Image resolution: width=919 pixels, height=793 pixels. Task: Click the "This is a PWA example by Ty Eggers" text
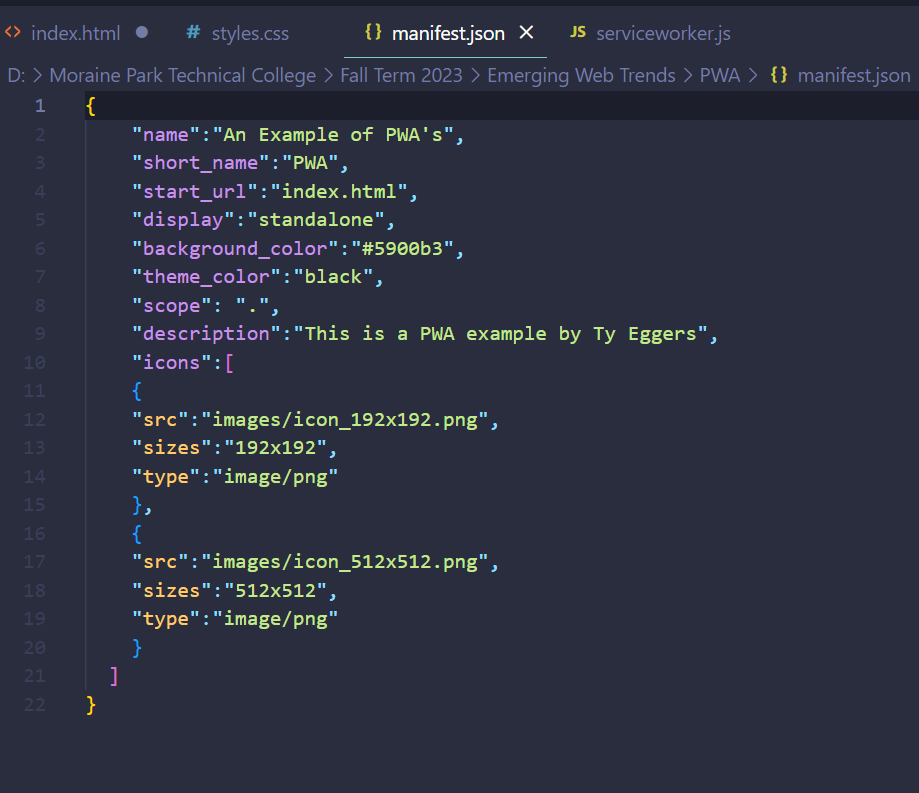tap(501, 334)
